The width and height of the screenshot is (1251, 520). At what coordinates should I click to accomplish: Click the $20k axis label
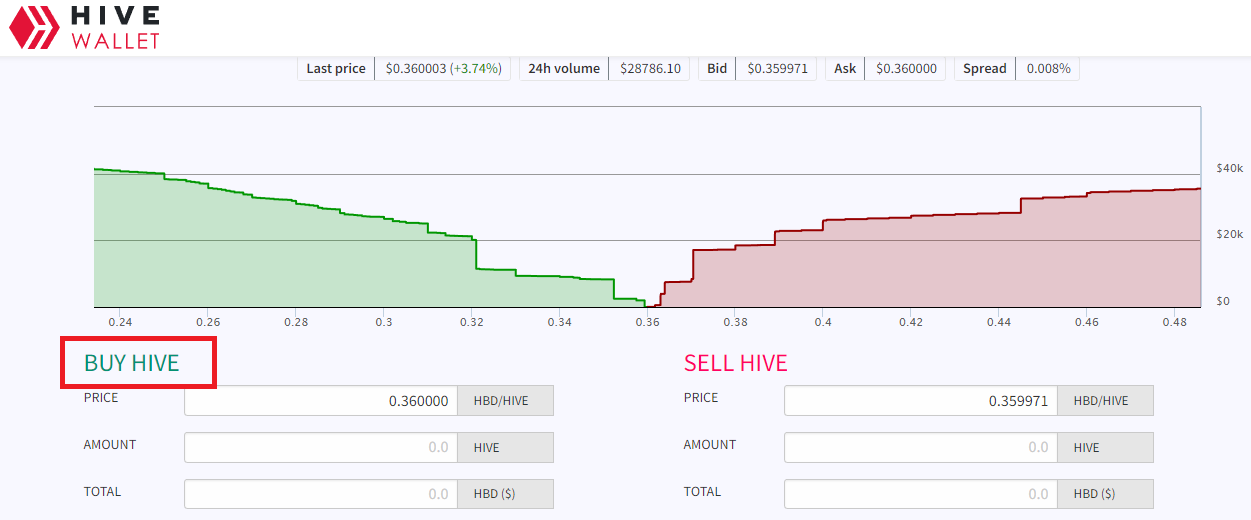1229,234
